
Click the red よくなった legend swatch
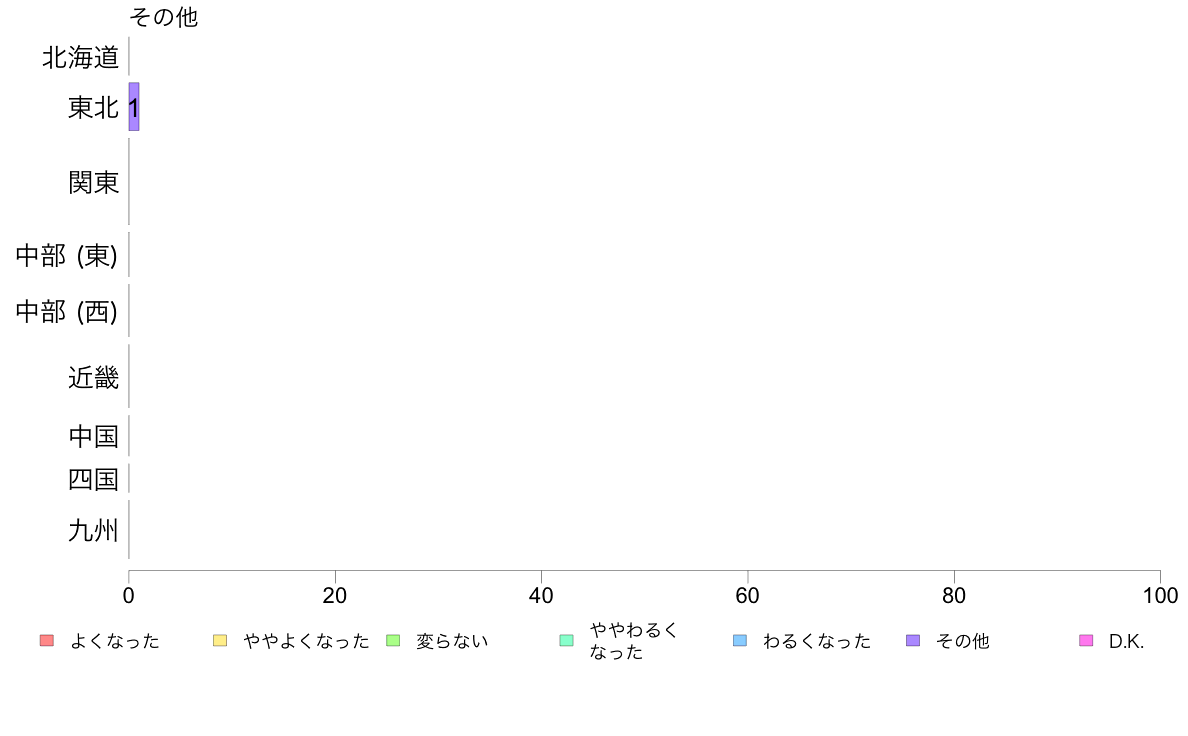tap(47, 640)
